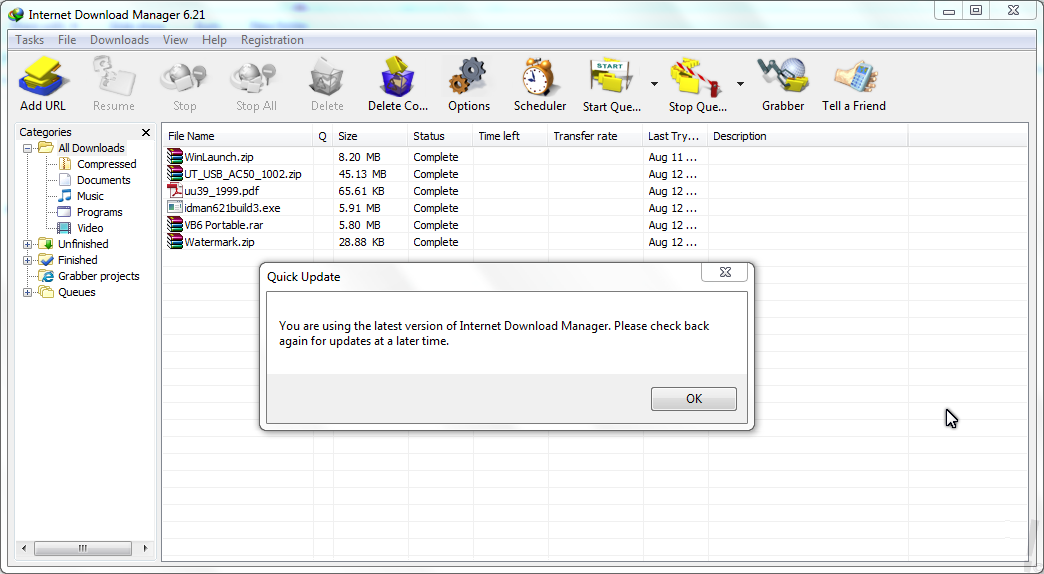Close the Categories panel
The width and height of the screenshot is (1044, 574).
[146, 133]
